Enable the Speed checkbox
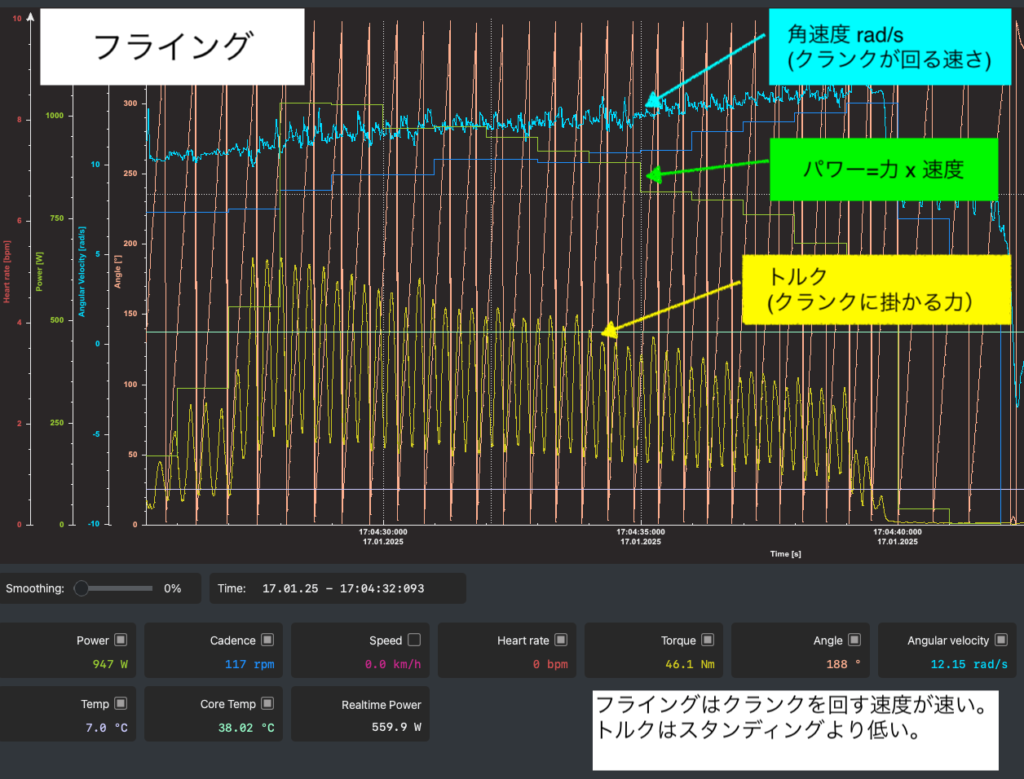Screen dimensions: 1024x779 [x=414, y=640]
